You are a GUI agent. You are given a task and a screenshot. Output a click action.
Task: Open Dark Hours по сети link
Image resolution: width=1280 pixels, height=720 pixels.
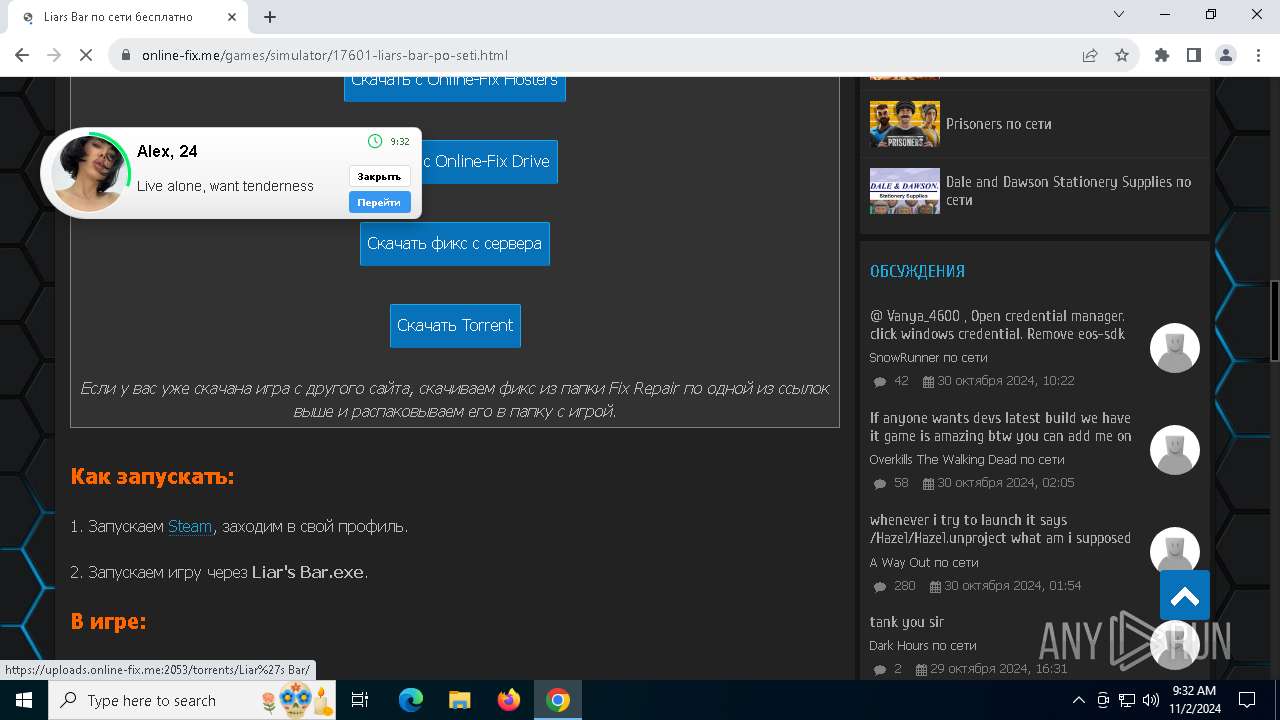click(x=922, y=645)
